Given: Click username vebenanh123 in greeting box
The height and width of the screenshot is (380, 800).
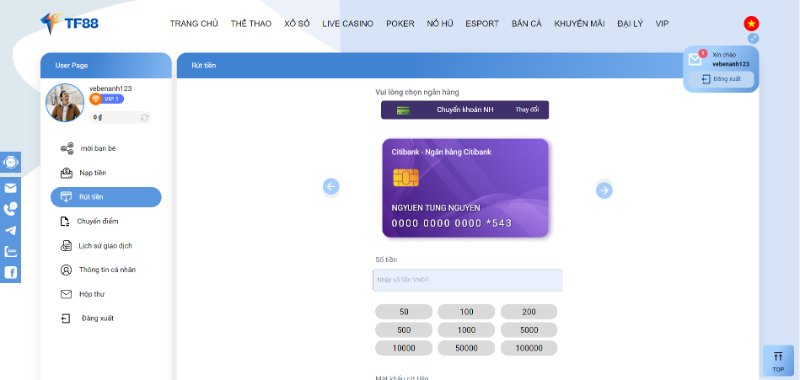Looking at the screenshot, I should [731, 64].
